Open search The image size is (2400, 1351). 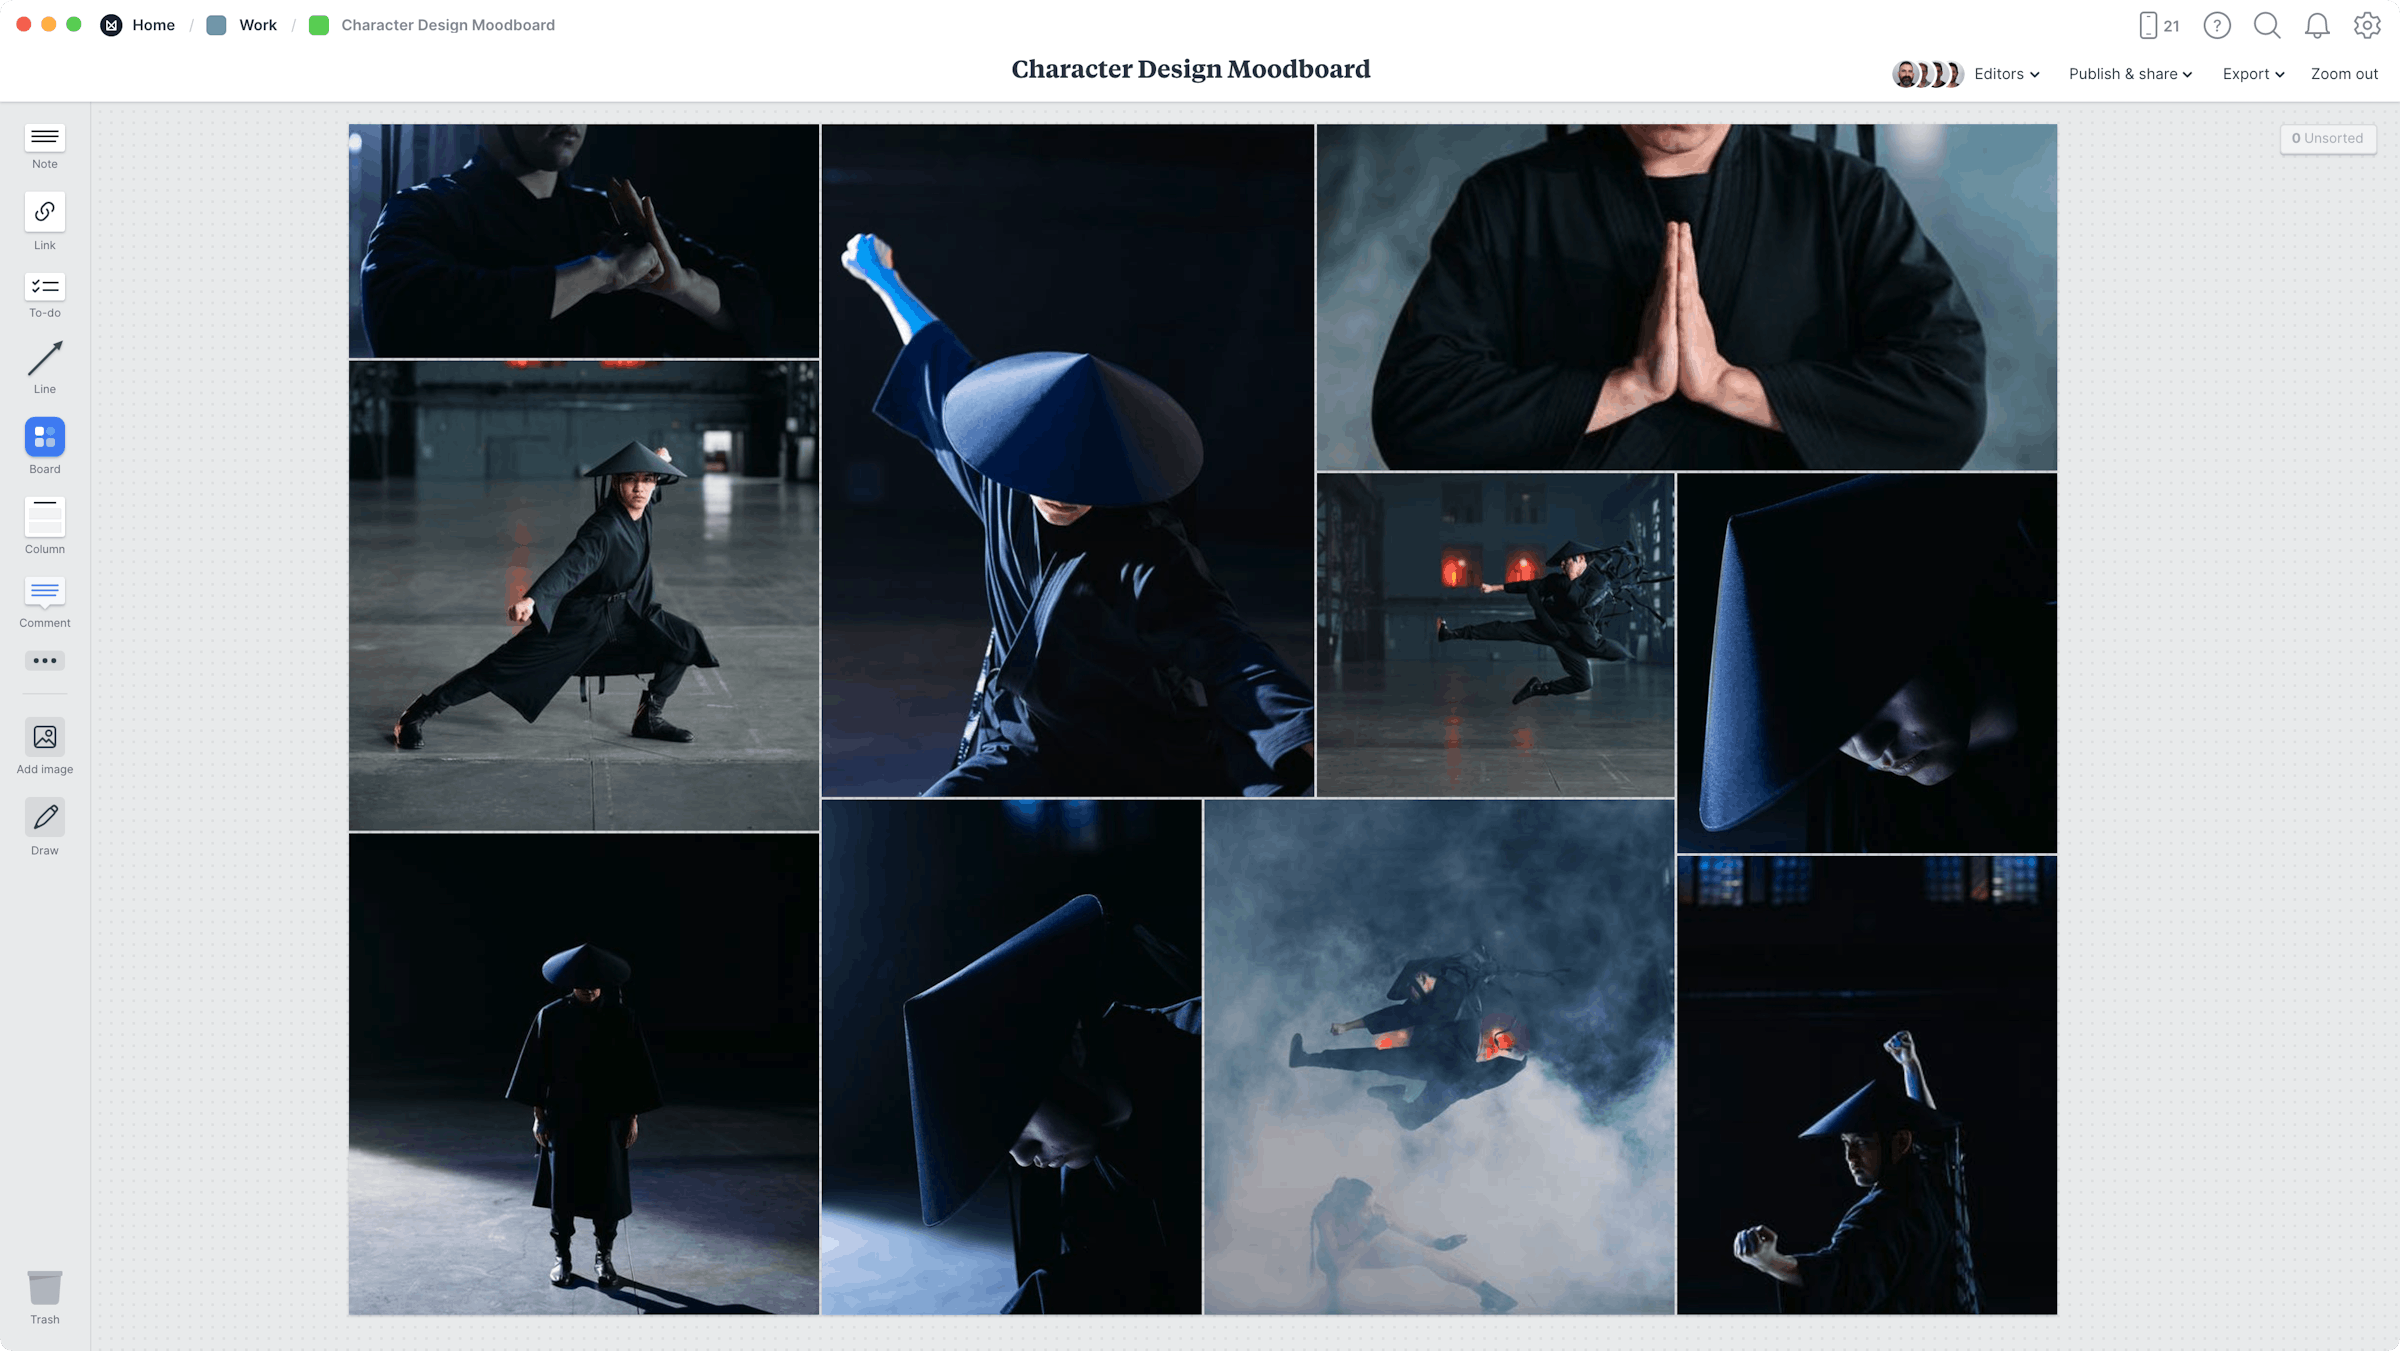point(2267,25)
